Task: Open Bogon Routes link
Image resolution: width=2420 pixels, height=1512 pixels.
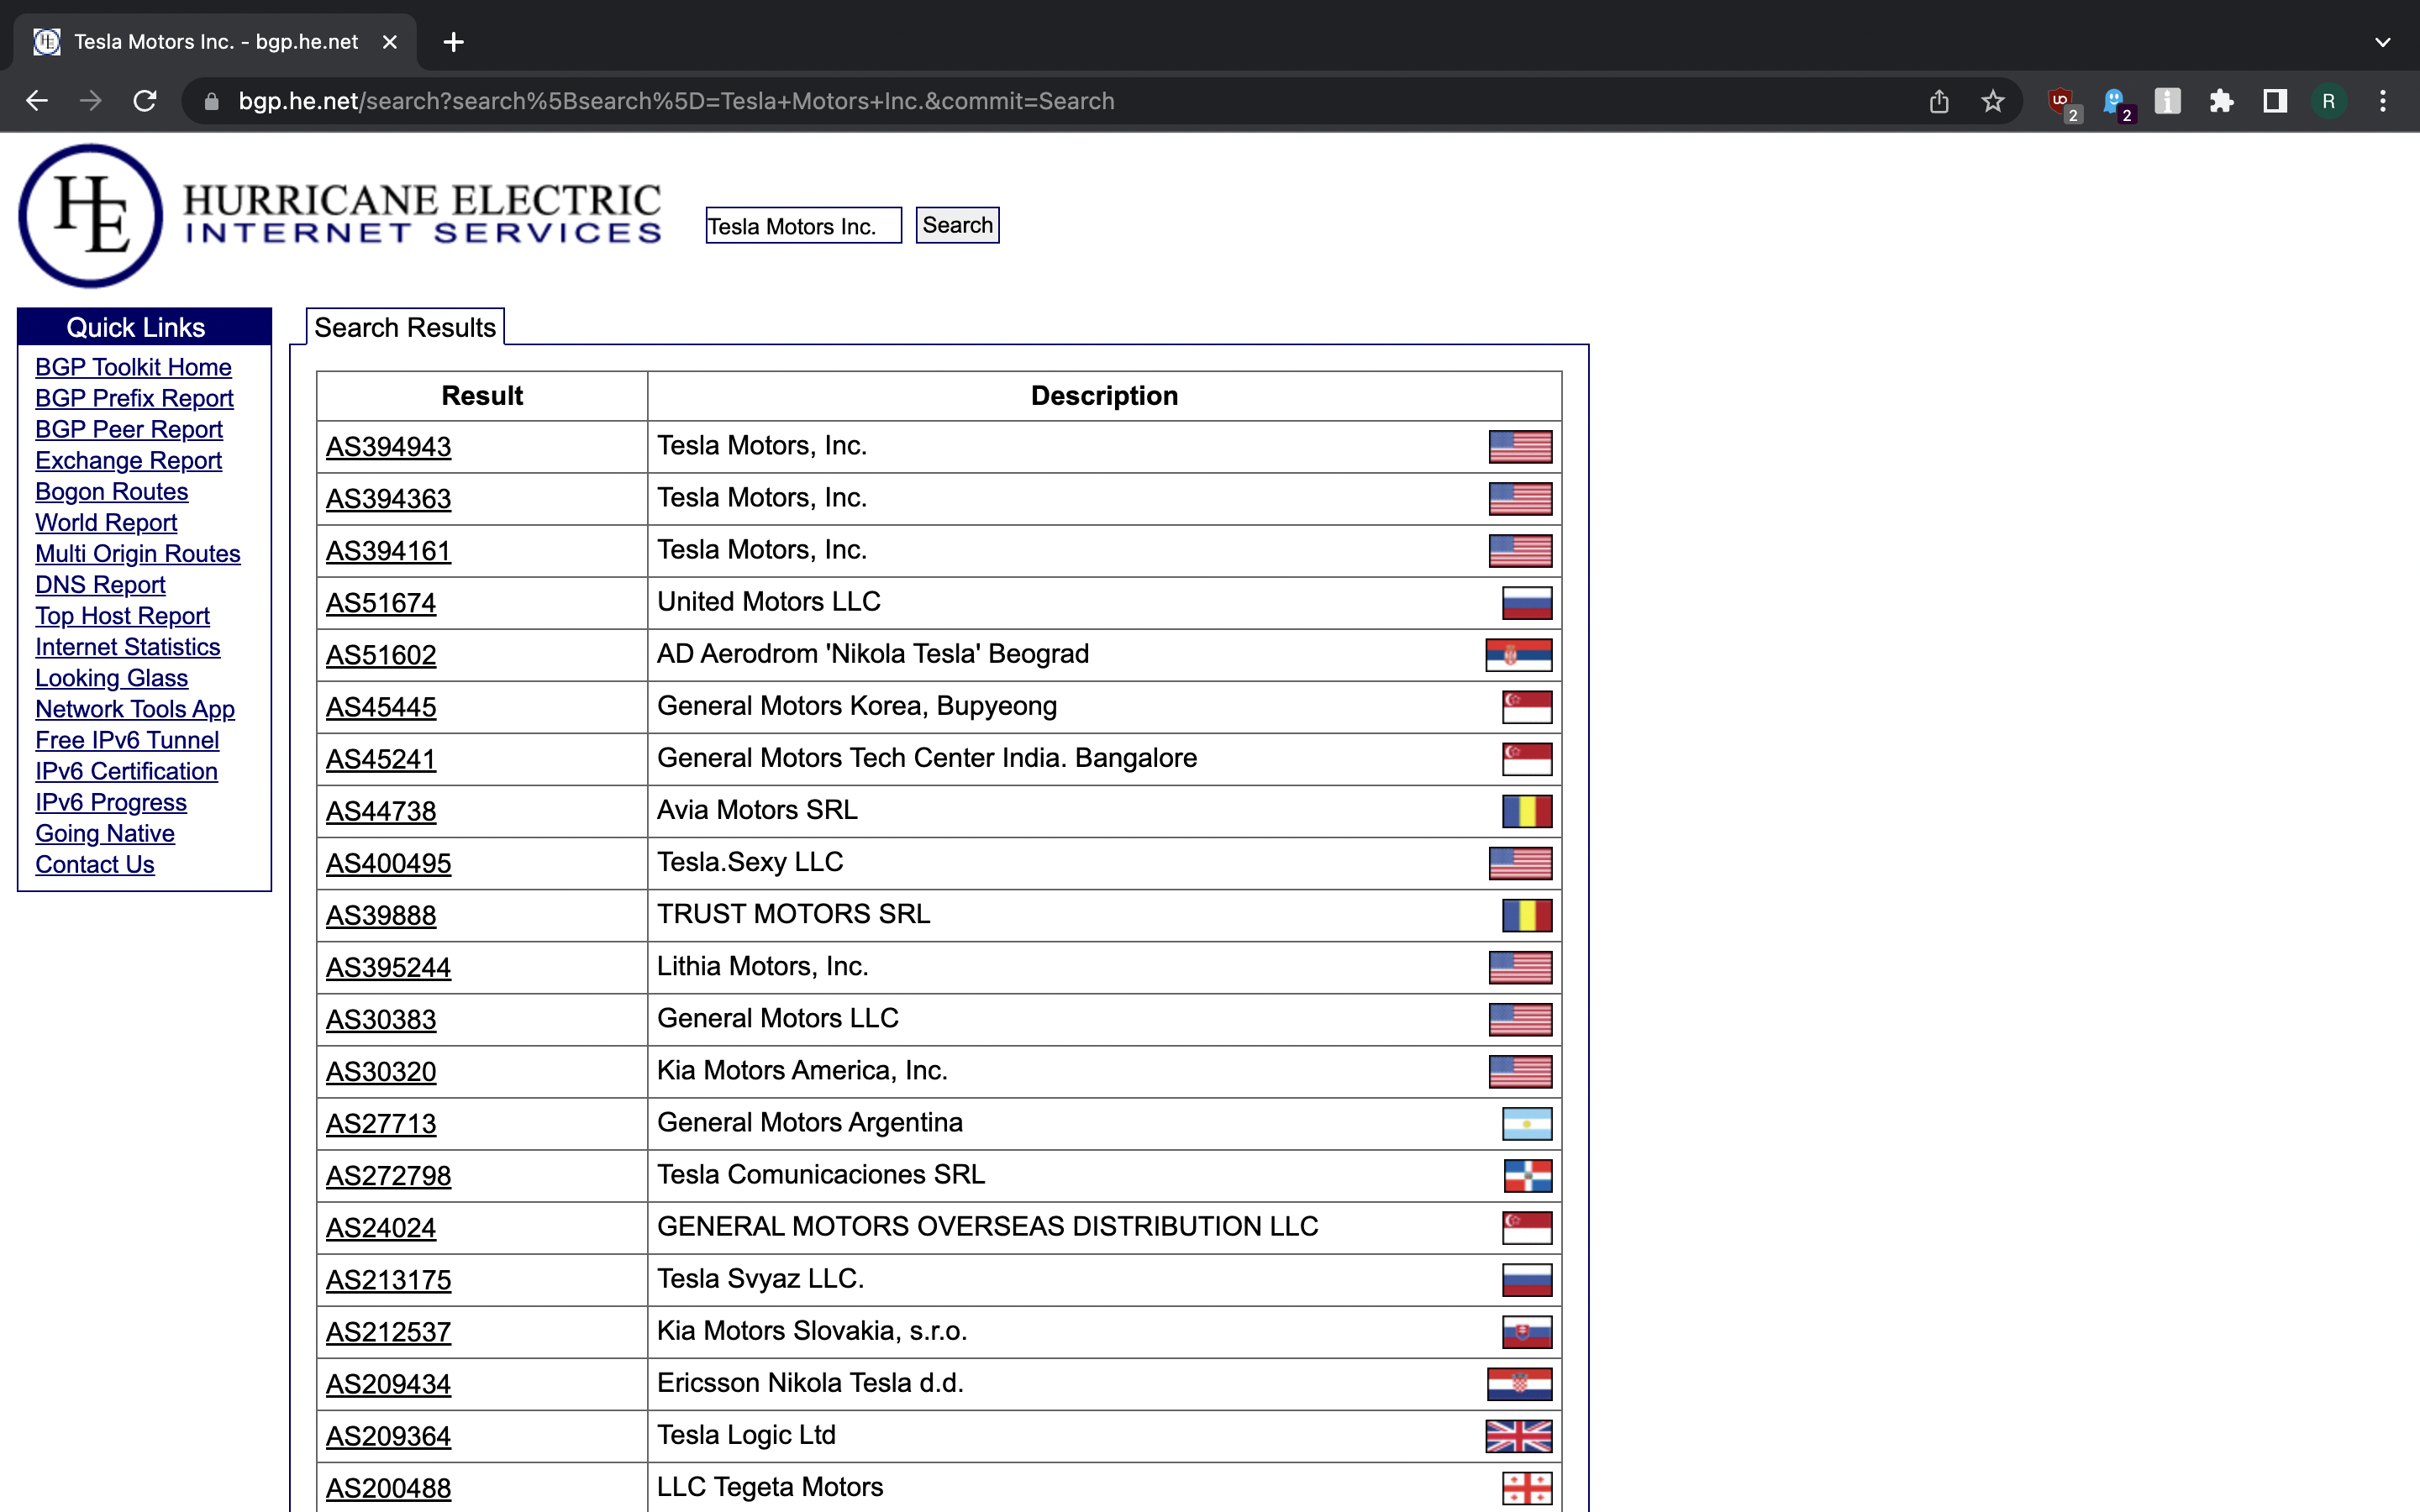Action: [111, 491]
